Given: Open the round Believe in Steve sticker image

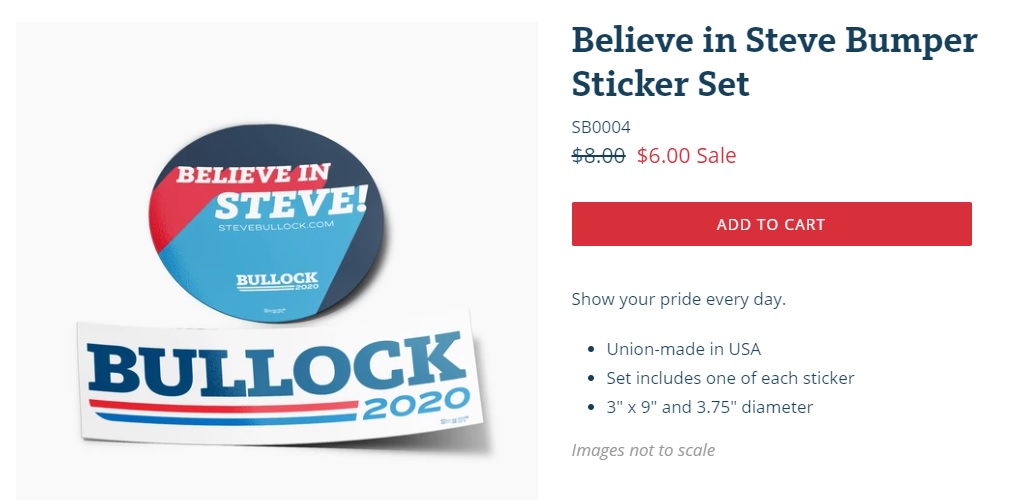Looking at the screenshot, I should click(x=266, y=223).
